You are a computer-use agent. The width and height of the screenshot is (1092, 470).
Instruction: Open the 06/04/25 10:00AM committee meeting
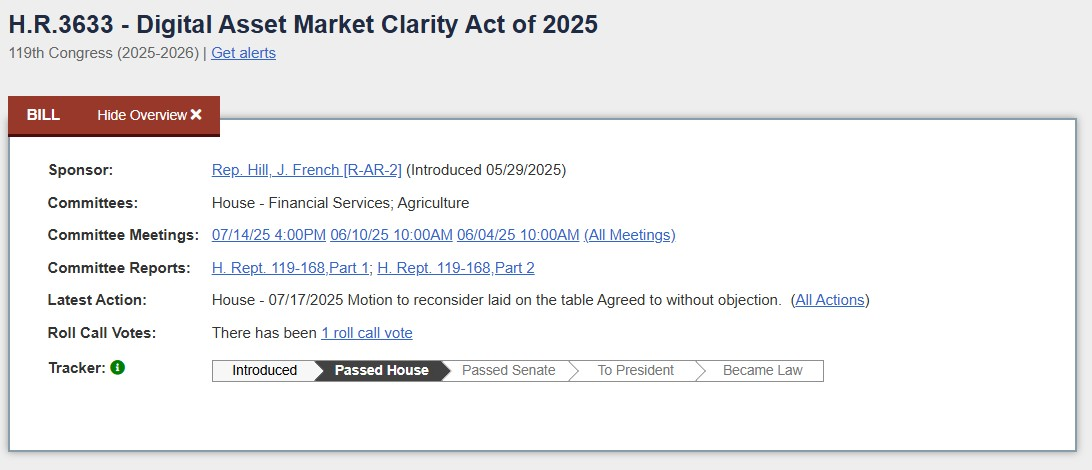[518, 235]
